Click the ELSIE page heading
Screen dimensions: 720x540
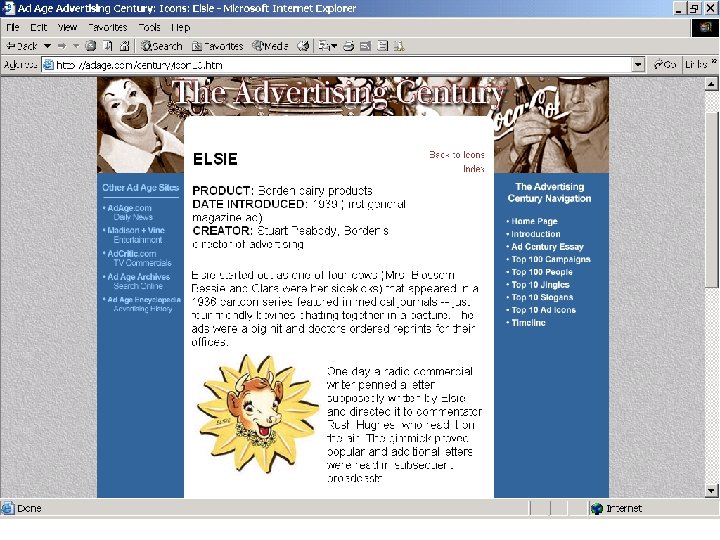point(215,159)
